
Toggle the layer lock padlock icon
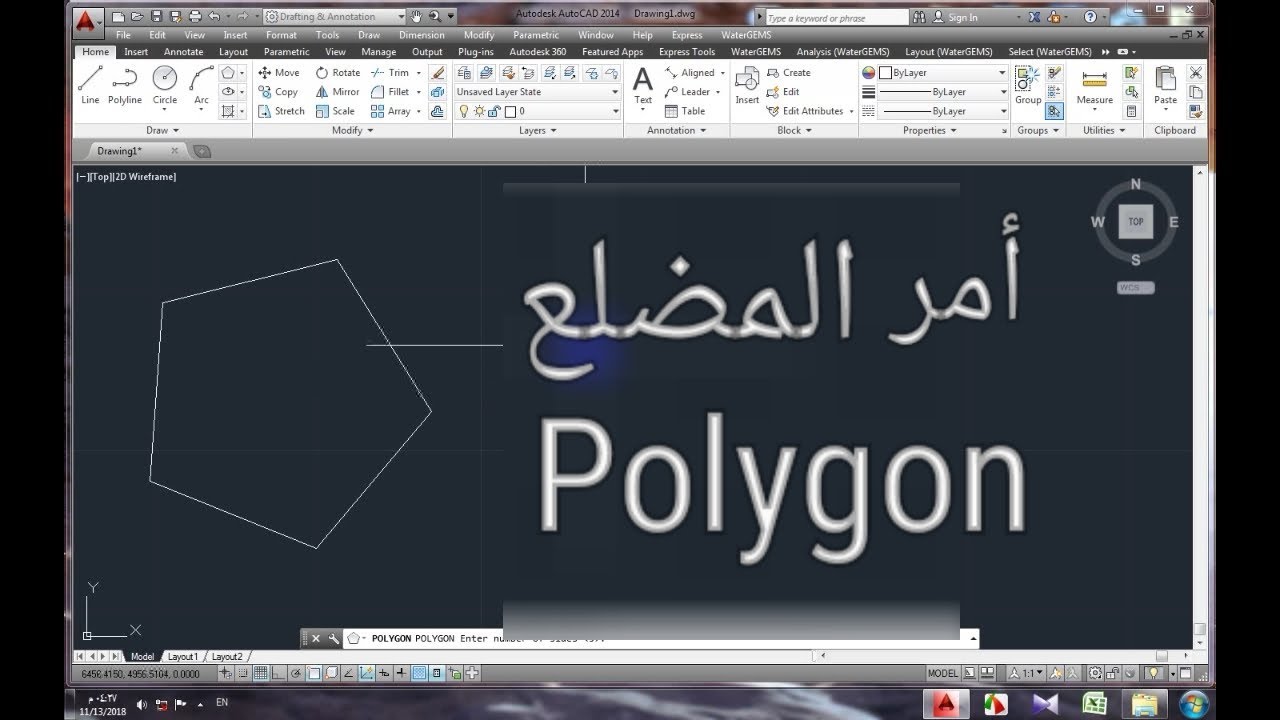point(494,111)
